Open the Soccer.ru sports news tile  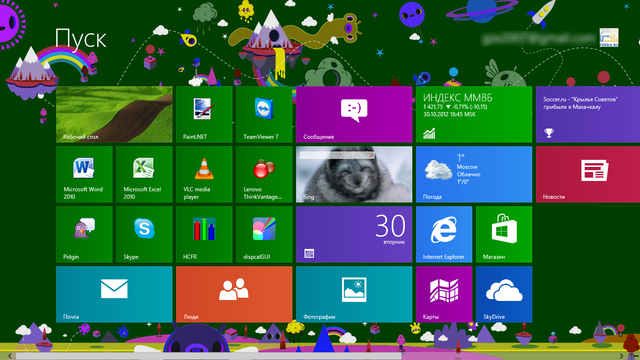(x=588, y=114)
